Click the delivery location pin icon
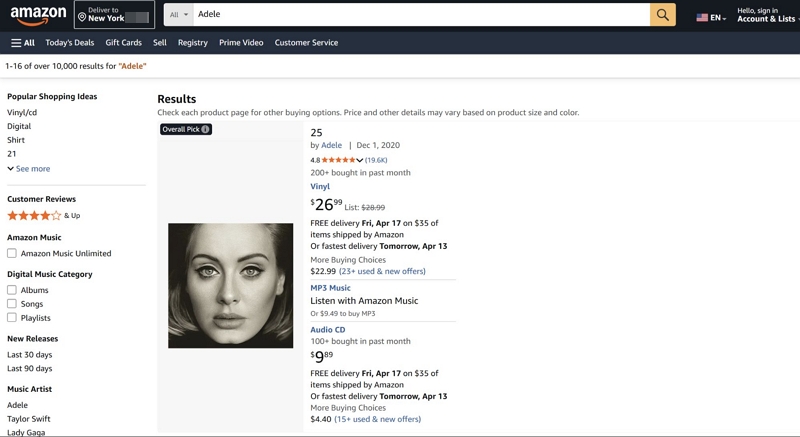 coord(82,18)
